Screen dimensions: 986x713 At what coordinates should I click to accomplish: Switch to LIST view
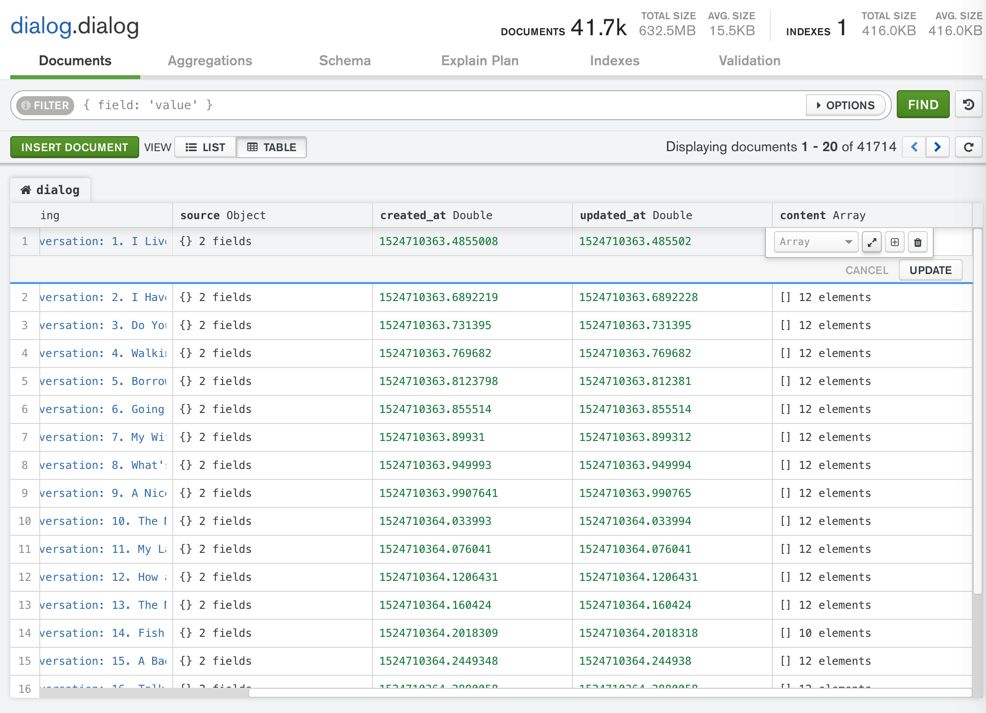206,147
